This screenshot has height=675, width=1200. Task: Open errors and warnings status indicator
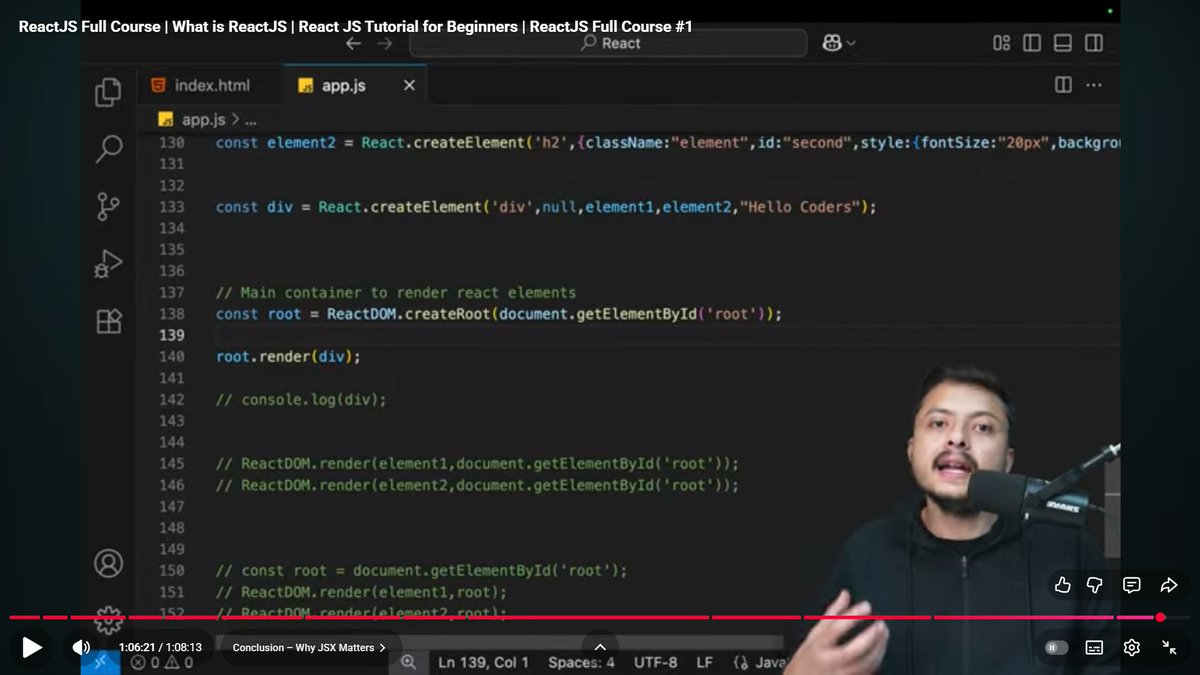click(162, 662)
